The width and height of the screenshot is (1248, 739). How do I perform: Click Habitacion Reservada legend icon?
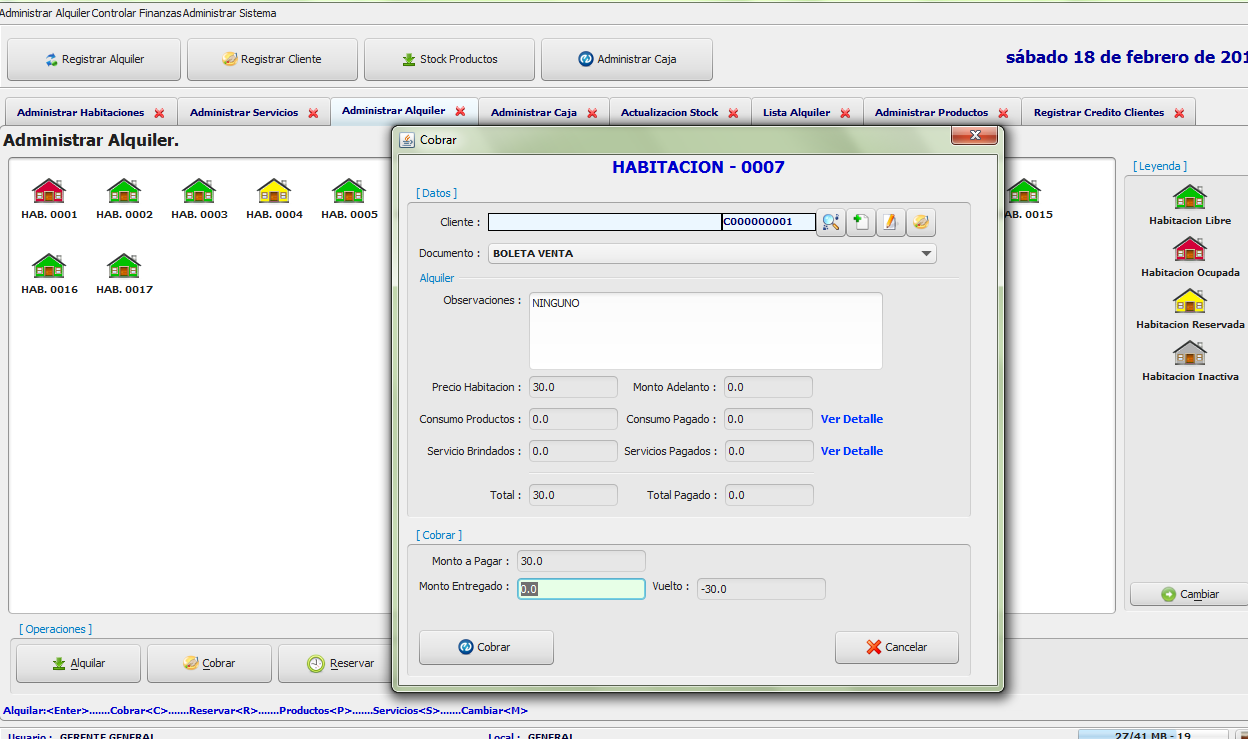pyautogui.click(x=1190, y=300)
